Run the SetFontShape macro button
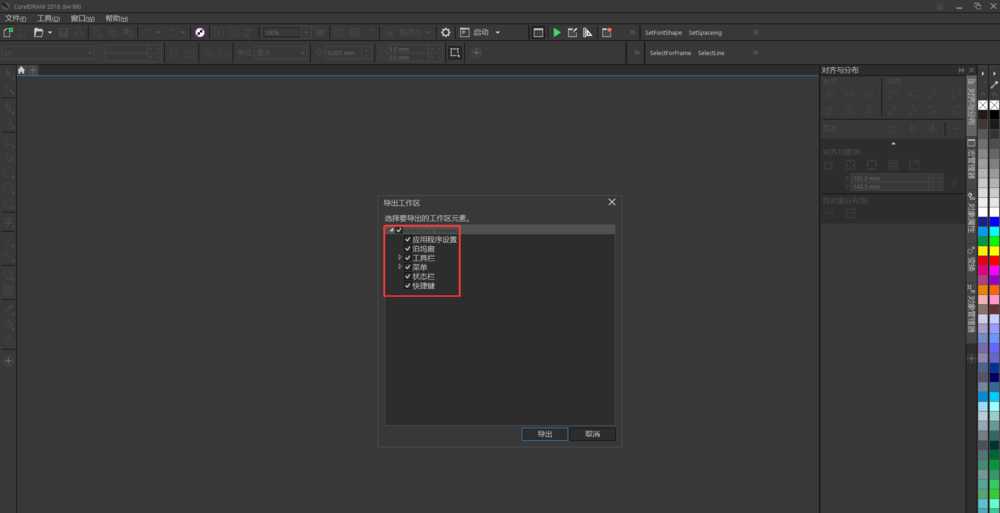The height and width of the screenshot is (513, 1000). coord(664,33)
